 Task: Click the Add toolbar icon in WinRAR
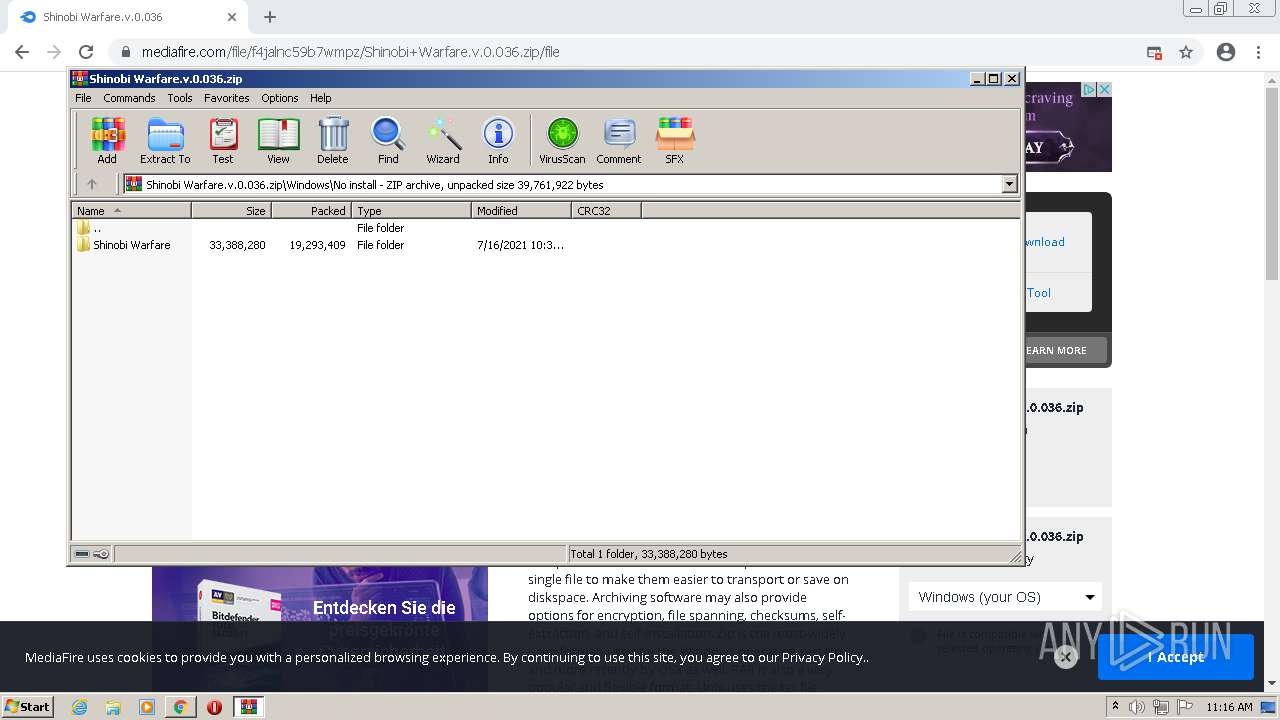(107, 140)
